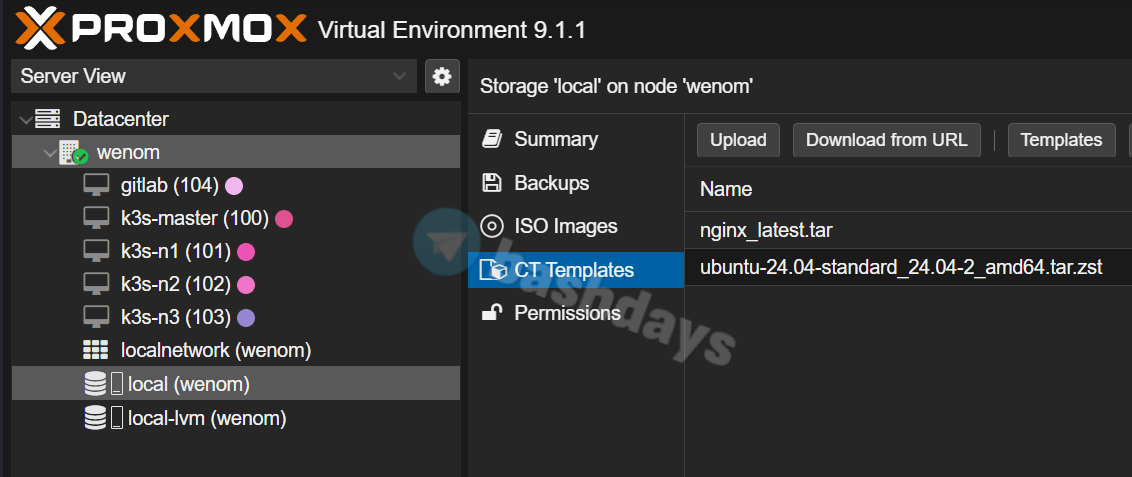The width and height of the screenshot is (1132, 477).
Task: Click the gitlab VM monitor icon
Action: pyautogui.click(x=96, y=185)
